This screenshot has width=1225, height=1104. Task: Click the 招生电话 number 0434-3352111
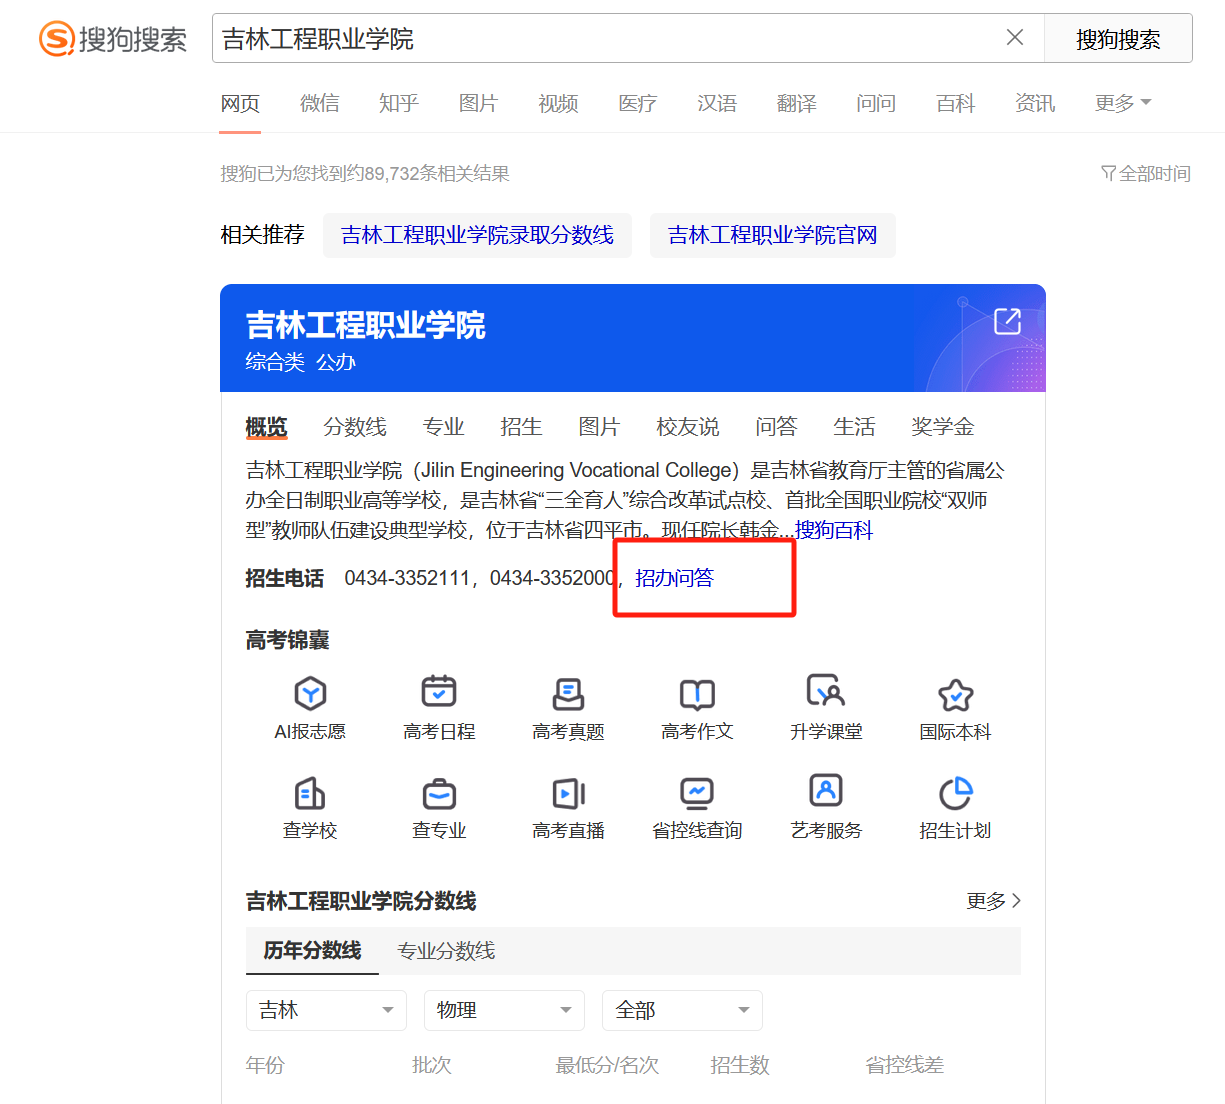coord(407,578)
